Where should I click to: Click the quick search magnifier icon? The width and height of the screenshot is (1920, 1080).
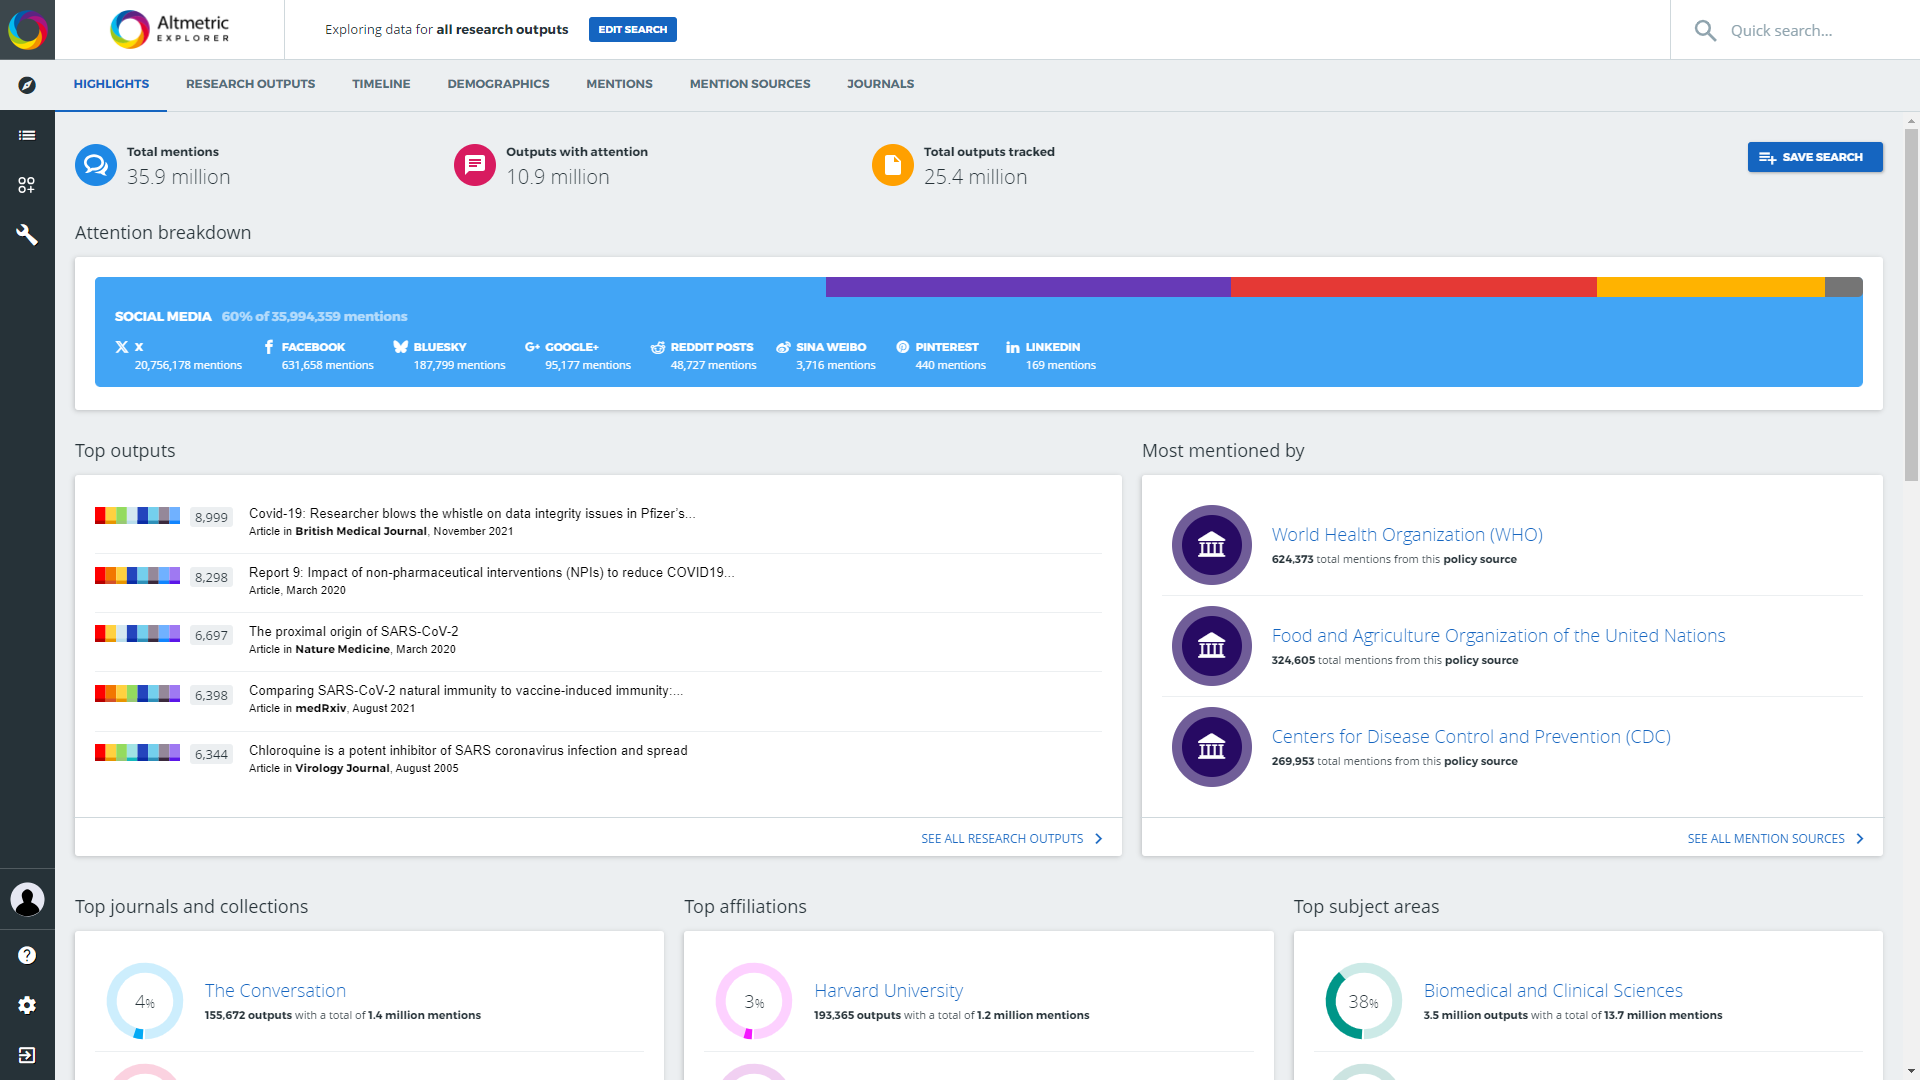point(1706,30)
